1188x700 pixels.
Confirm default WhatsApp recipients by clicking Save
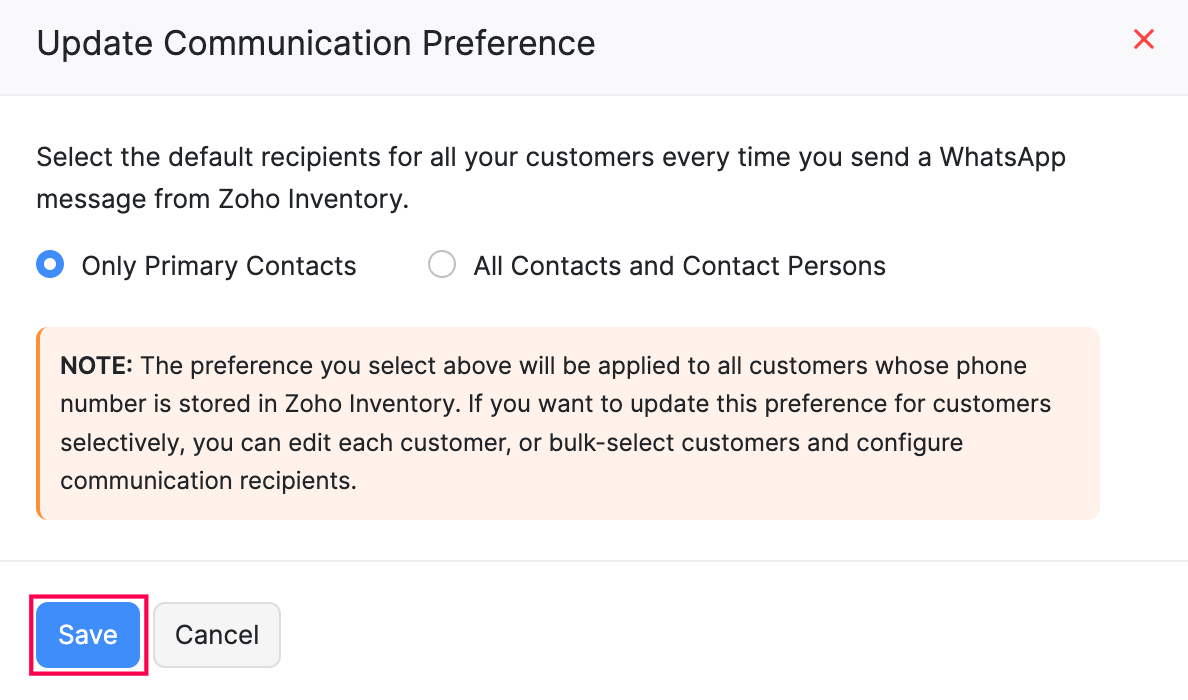(88, 634)
